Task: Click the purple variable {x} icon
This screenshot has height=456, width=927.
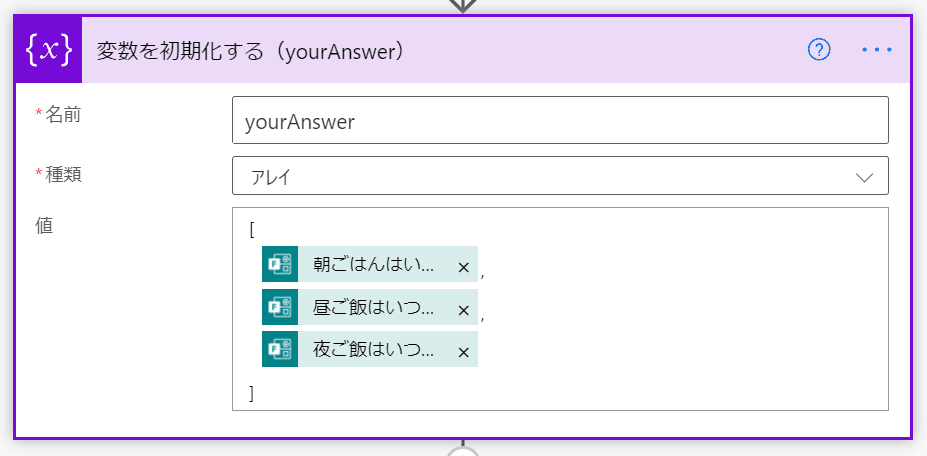Action: click(x=49, y=50)
